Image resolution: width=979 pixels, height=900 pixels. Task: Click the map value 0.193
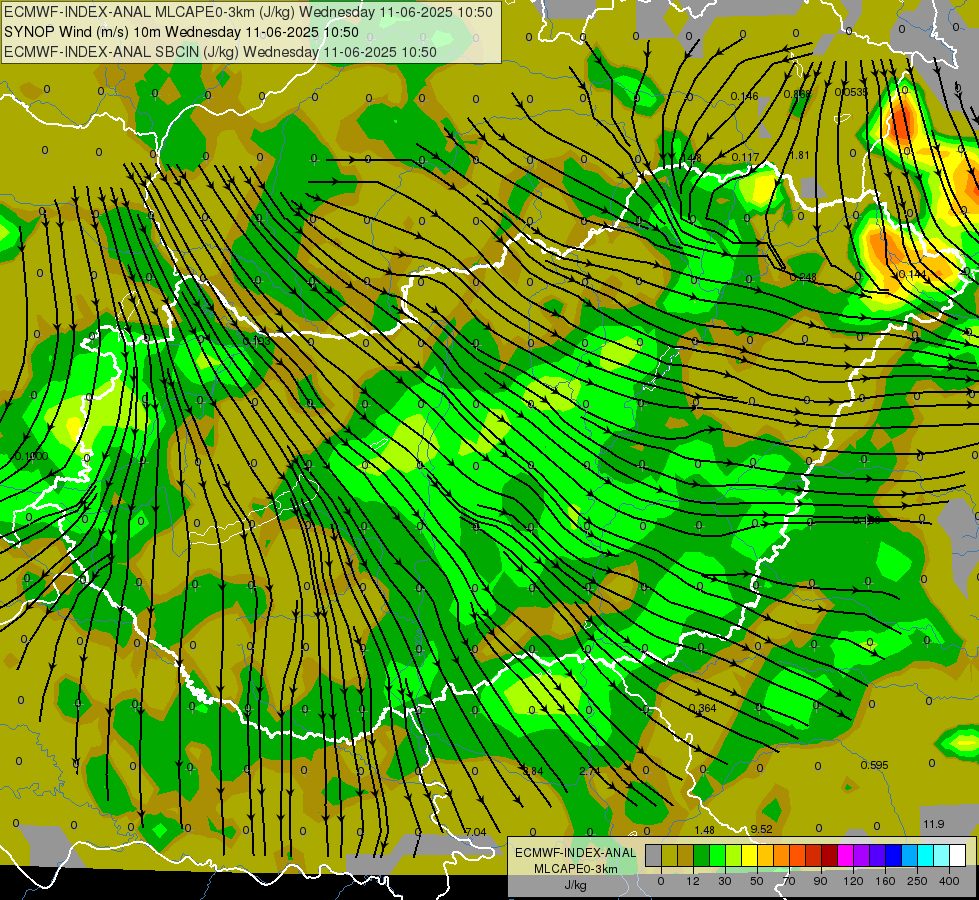[257, 341]
